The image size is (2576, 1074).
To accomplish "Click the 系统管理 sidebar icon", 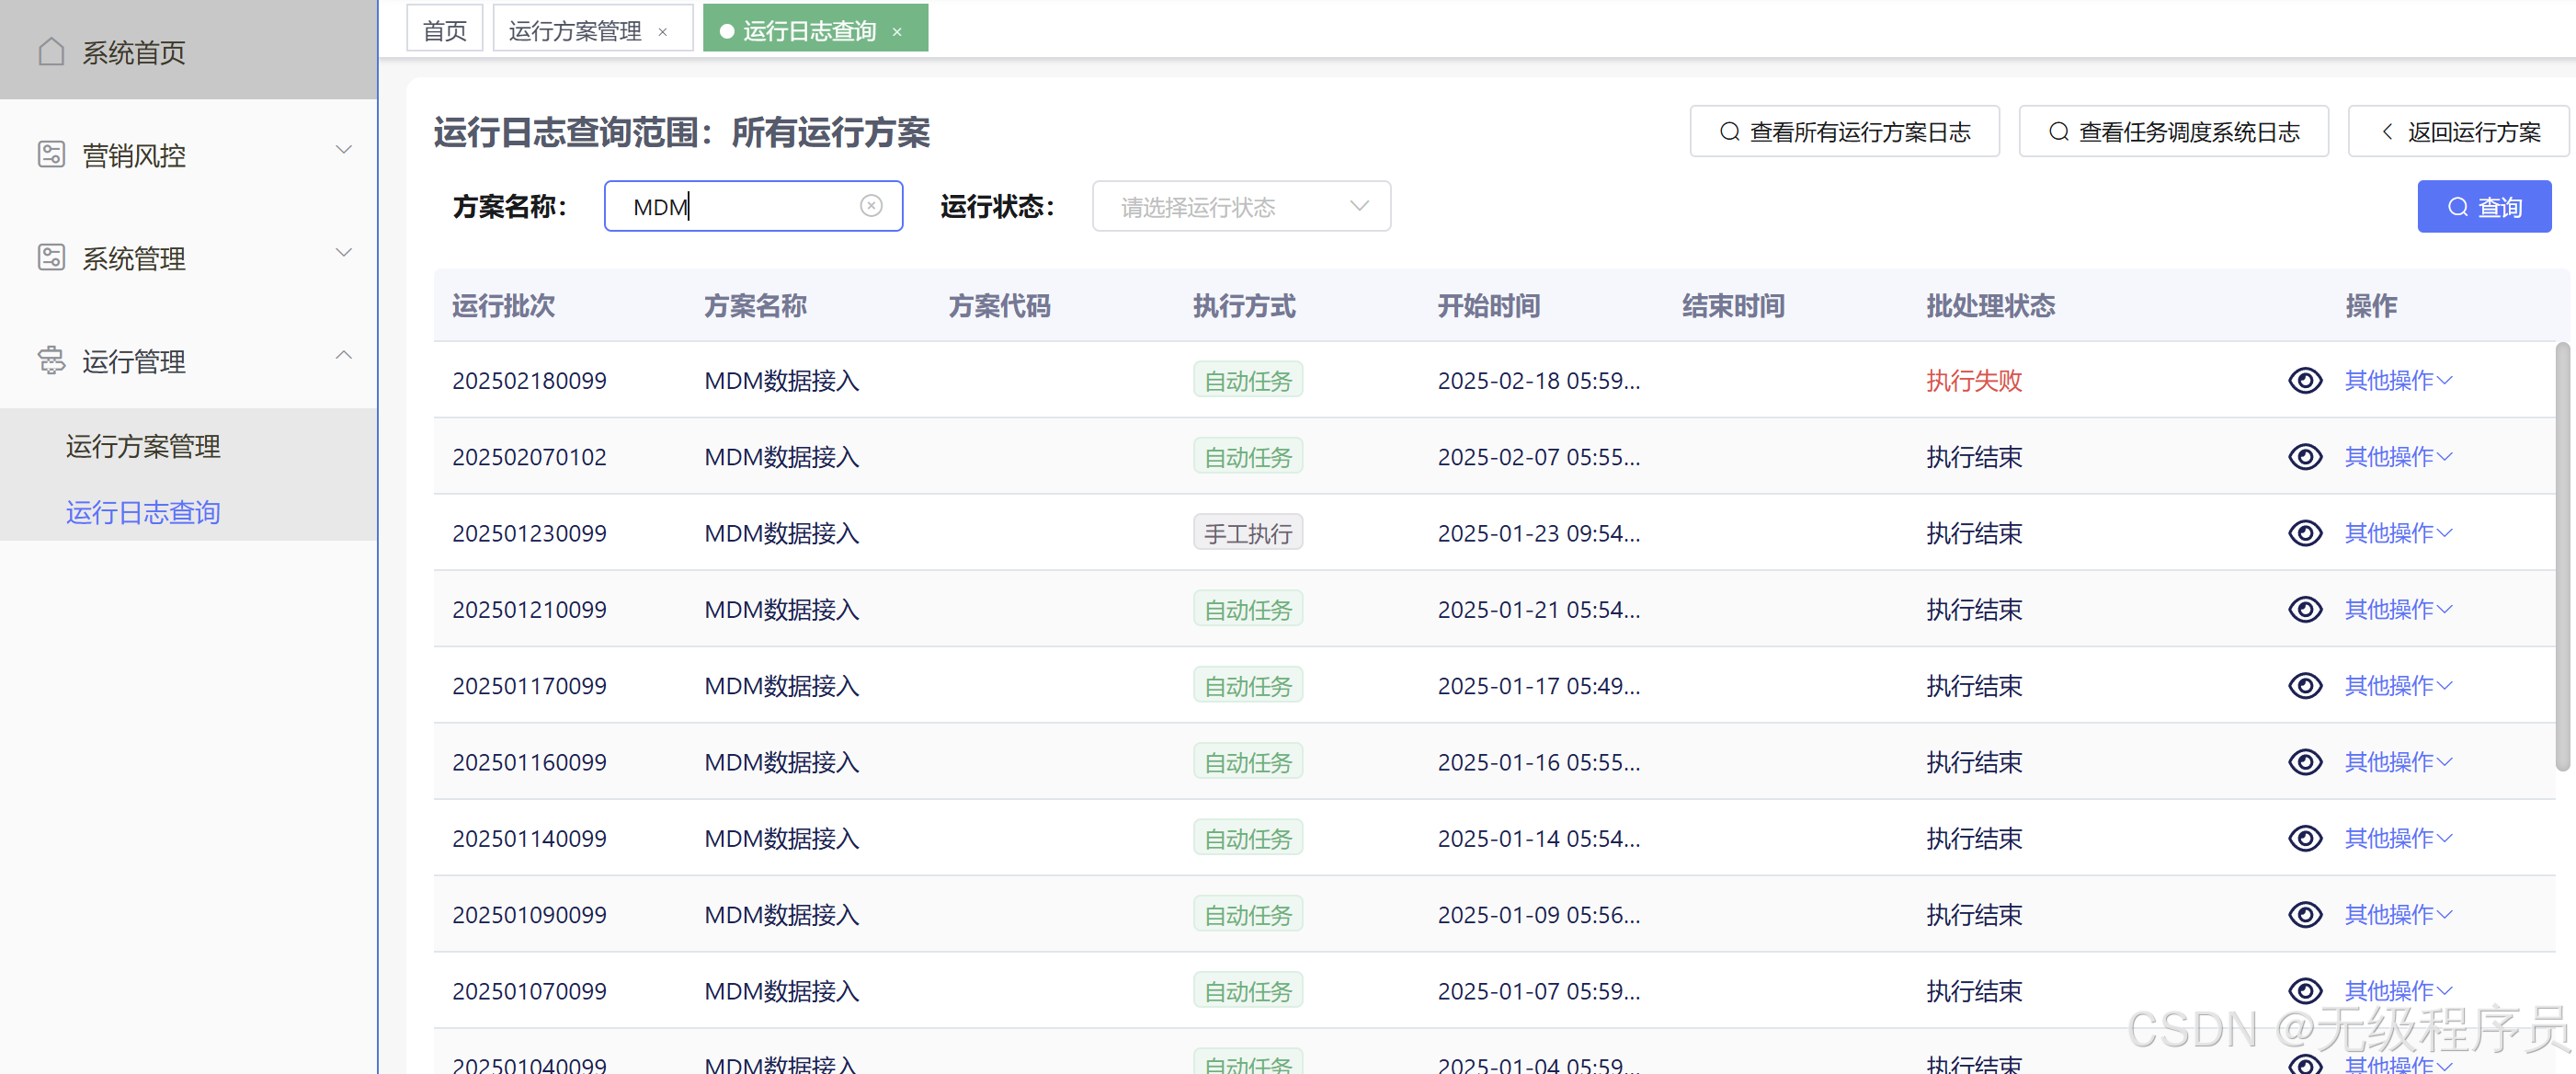I will point(51,257).
